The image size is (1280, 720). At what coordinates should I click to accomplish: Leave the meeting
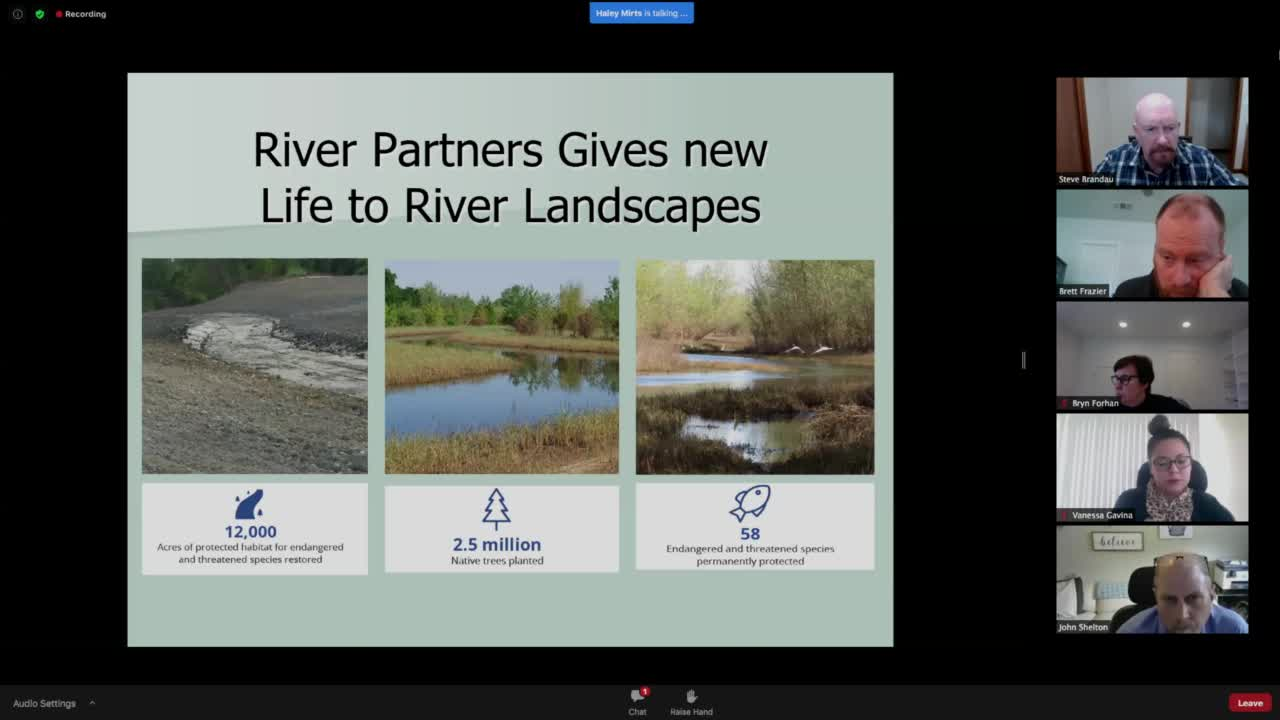pos(1250,703)
